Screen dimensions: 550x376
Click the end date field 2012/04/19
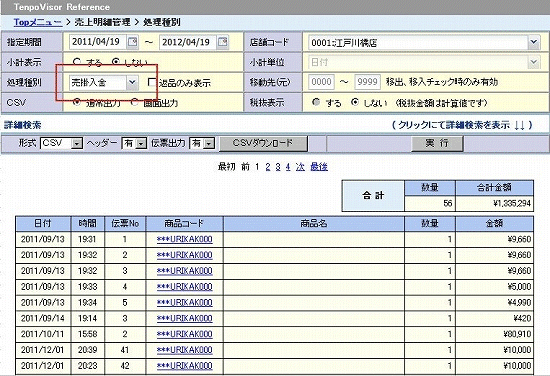point(187,42)
